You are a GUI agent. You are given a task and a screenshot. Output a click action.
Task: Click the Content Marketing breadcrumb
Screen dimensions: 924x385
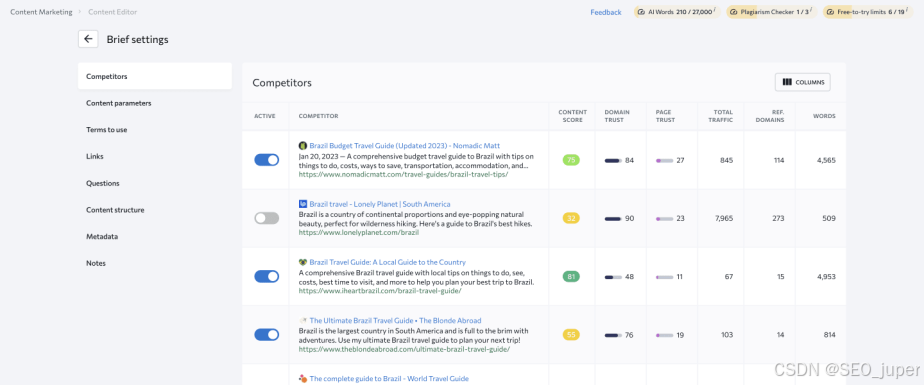pos(41,12)
